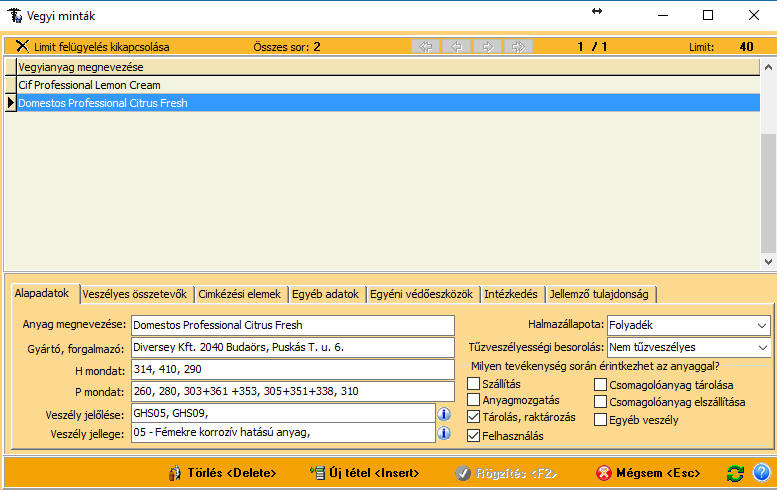The height and width of the screenshot is (490, 777).
Task: Click the Vegyianyag megnevezése column header
Action: coord(388,67)
